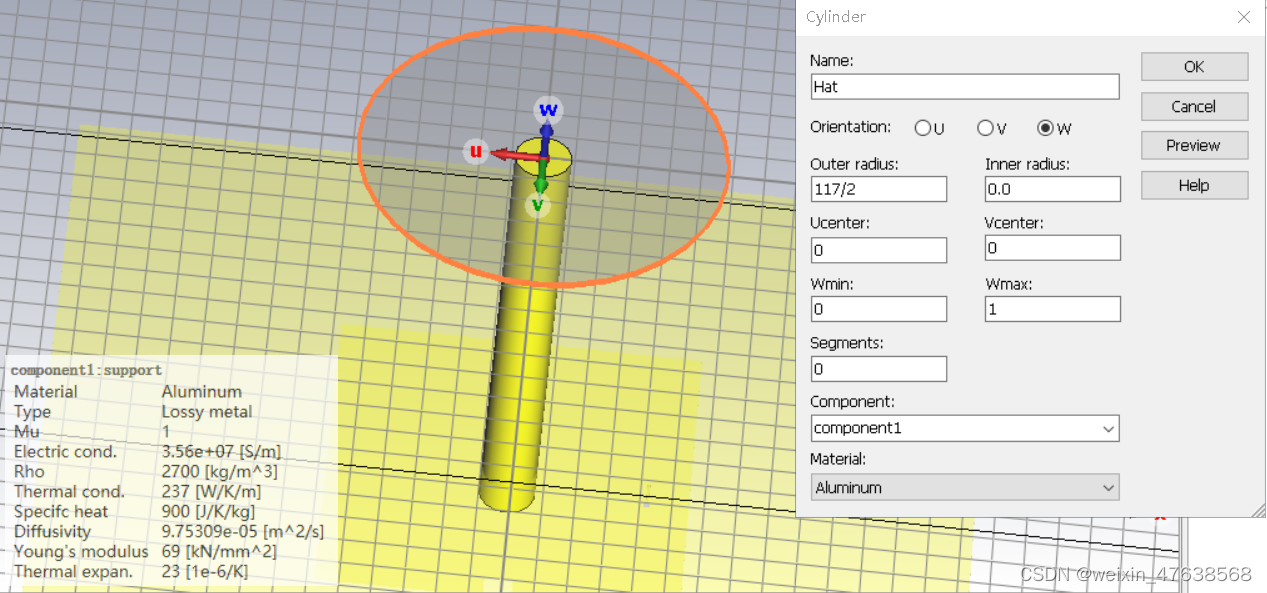Viewport: 1267px width, 593px height.
Task: Click the Rho 2700 value
Action: point(219,472)
